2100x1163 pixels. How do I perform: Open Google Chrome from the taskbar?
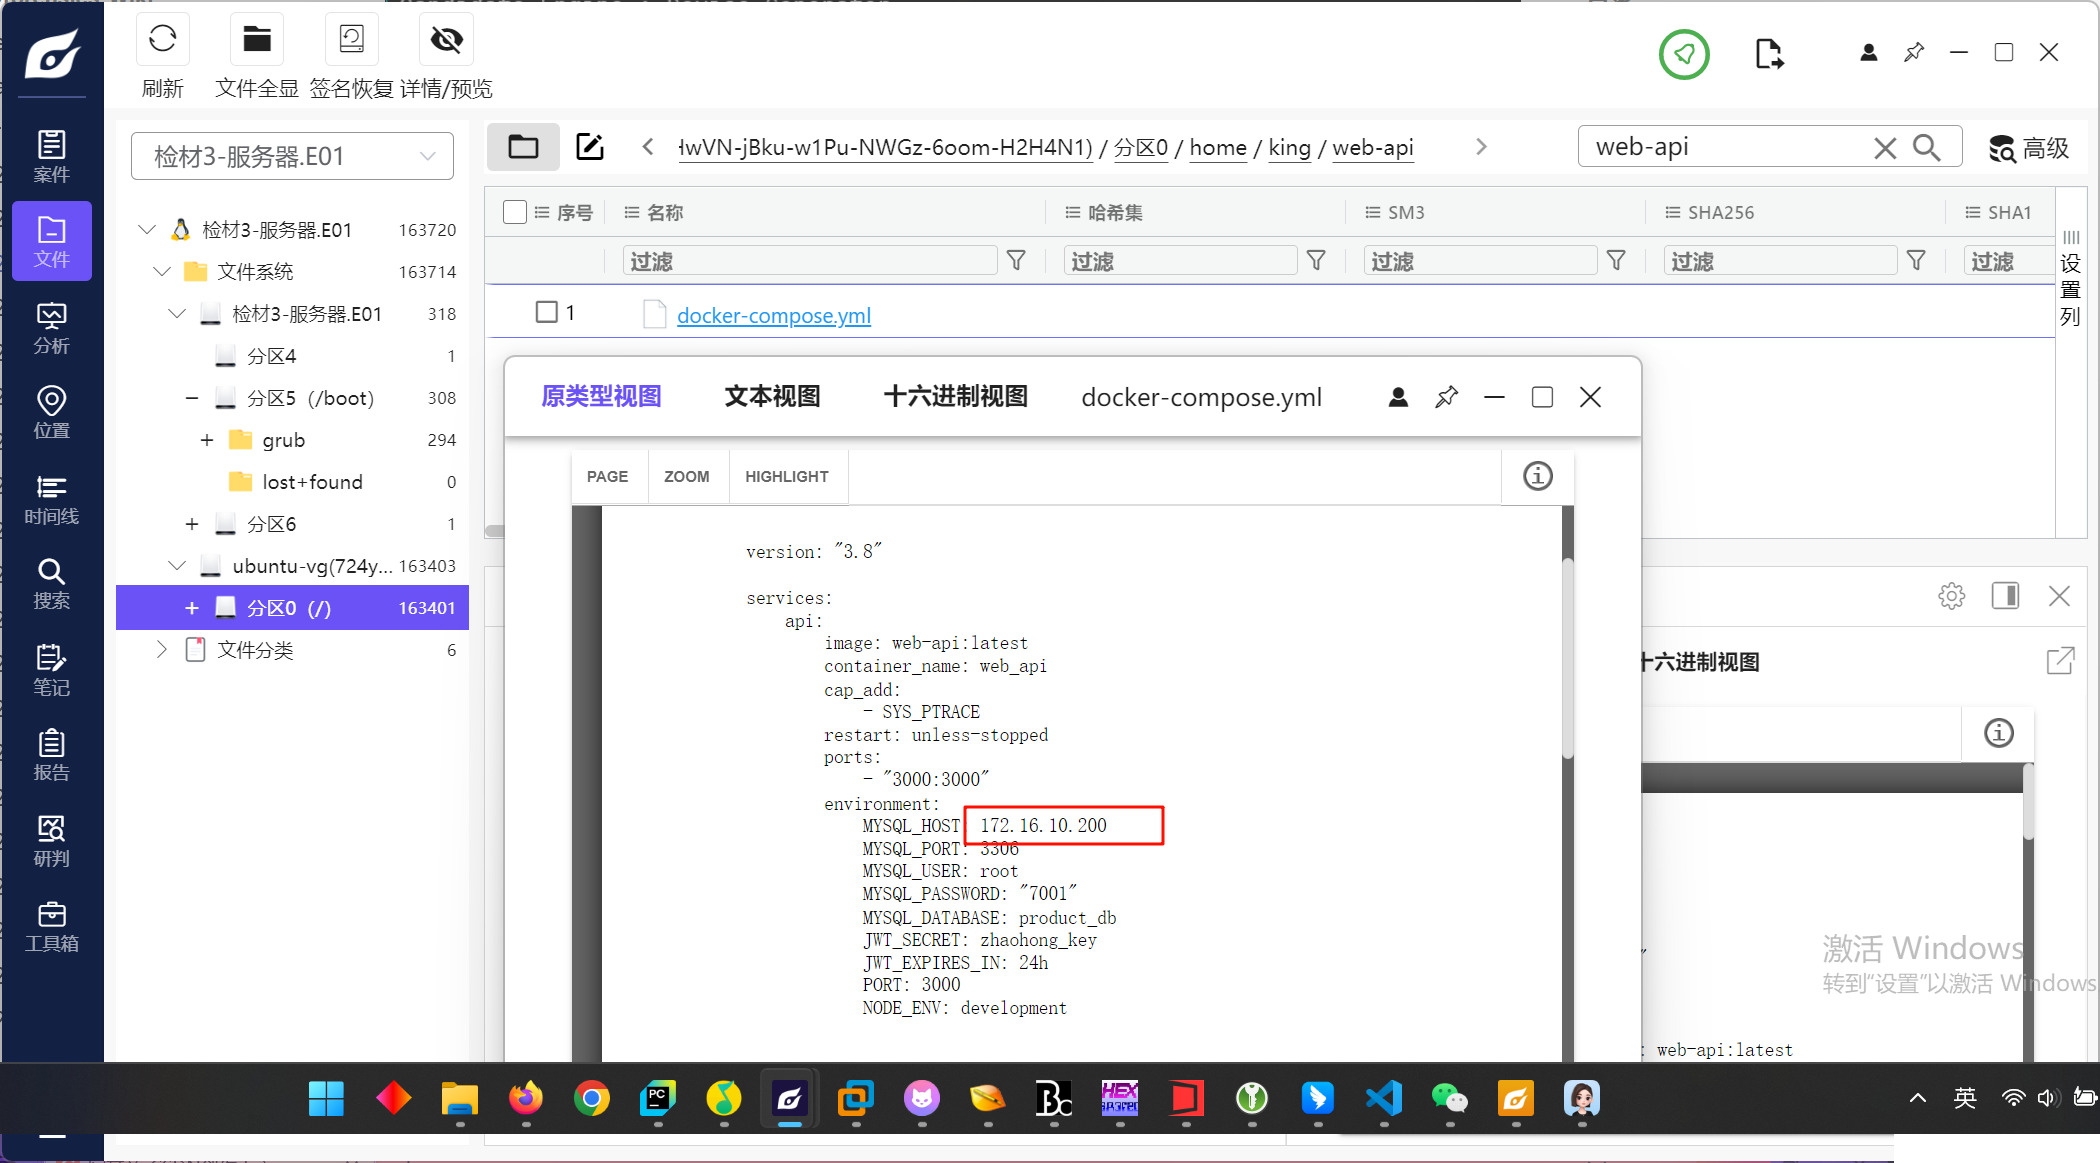point(591,1099)
